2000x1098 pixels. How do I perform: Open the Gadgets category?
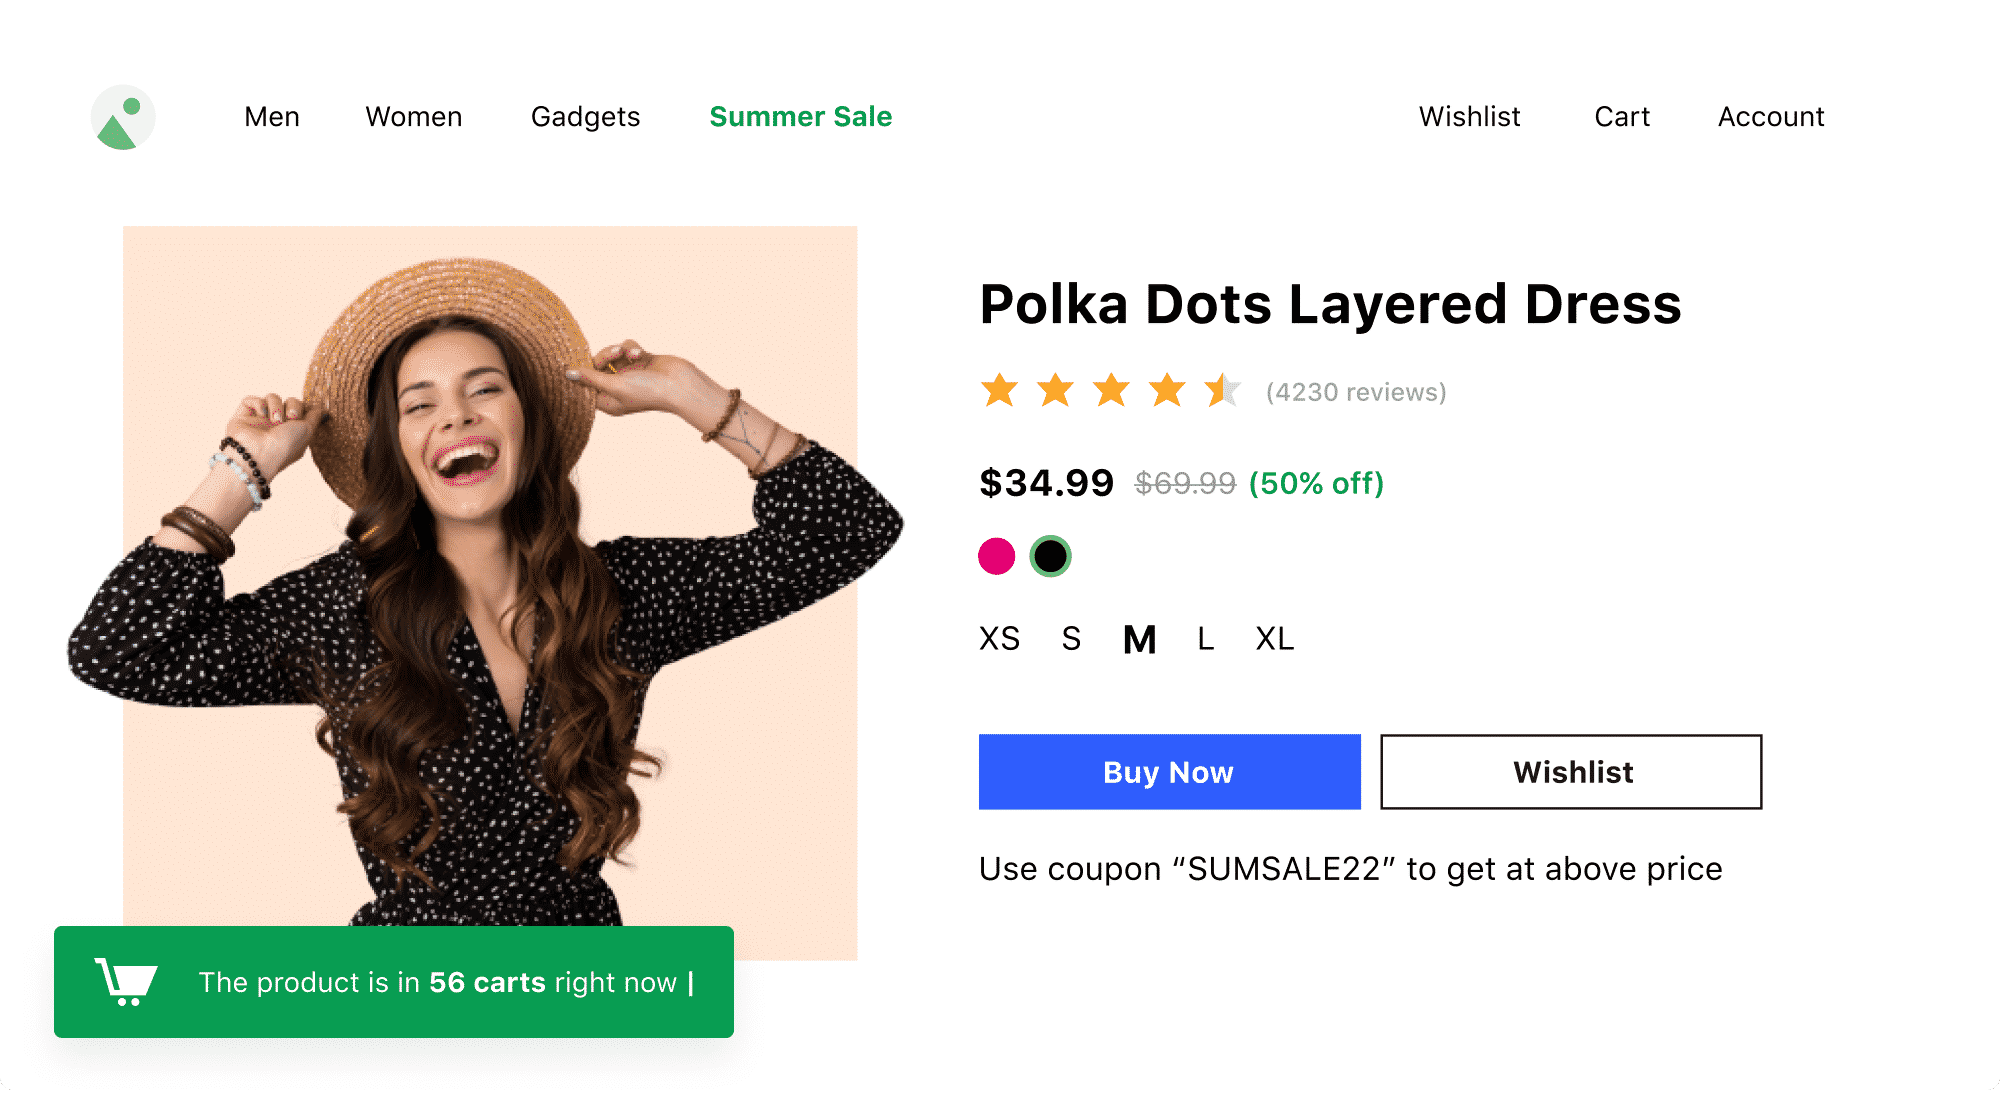pos(586,117)
